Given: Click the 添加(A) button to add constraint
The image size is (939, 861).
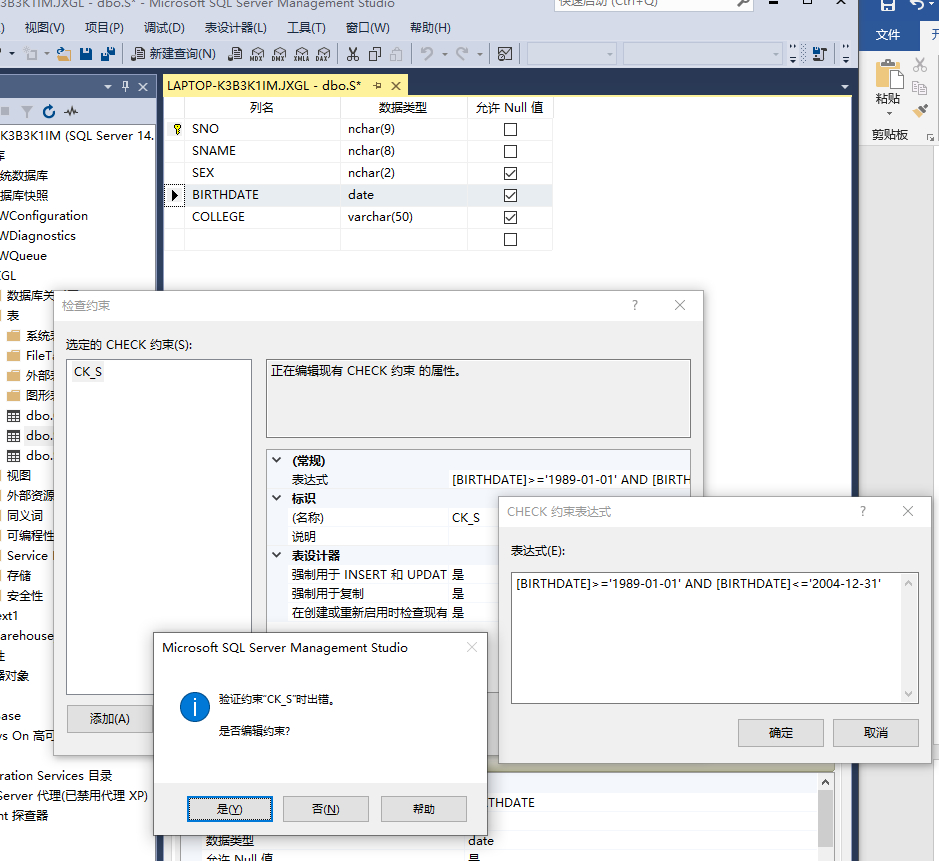Looking at the screenshot, I should click(110, 718).
